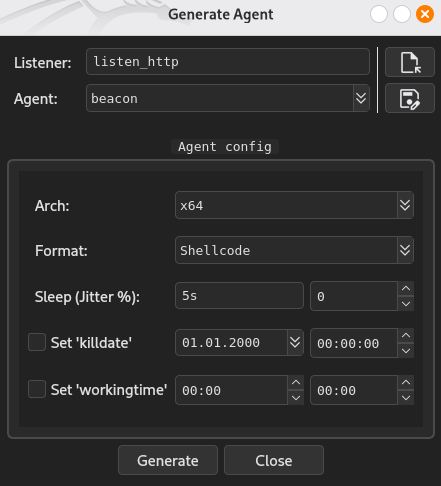Enable the Set 'killdate' checkbox
The height and width of the screenshot is (486, 441).
click(x=37, y=342)
